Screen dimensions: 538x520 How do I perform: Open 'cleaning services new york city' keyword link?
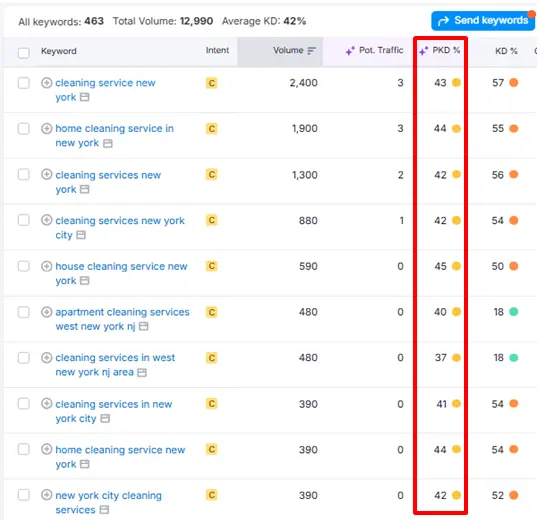coord(120,228)
